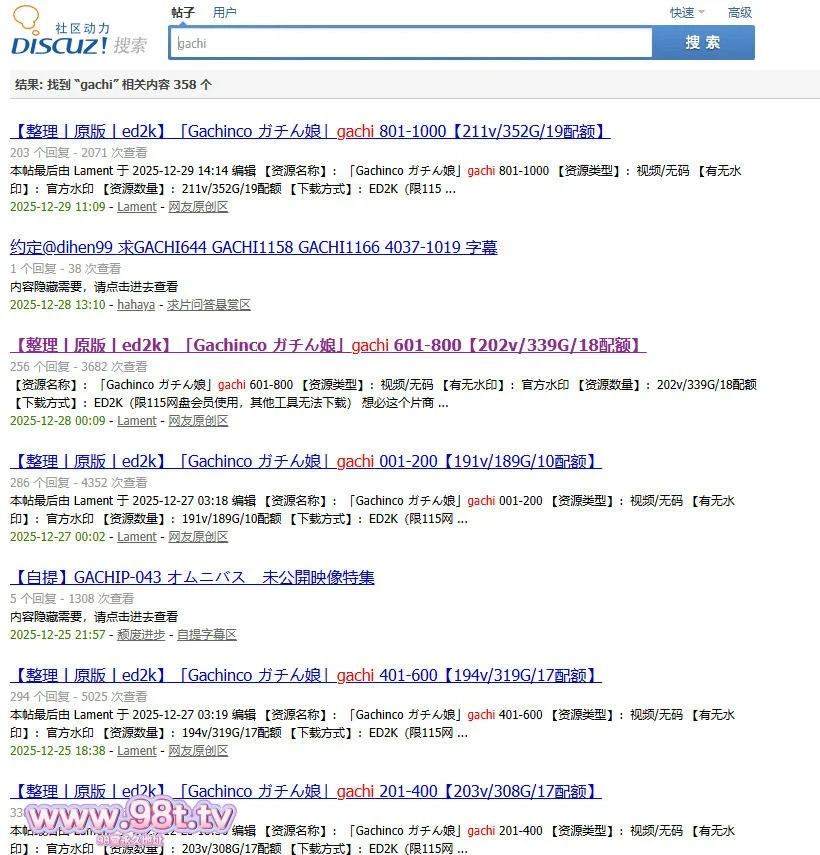Go to the 自提字幕区 forum
The height and width of the screenshot is (855, 820).
point(206,635)
